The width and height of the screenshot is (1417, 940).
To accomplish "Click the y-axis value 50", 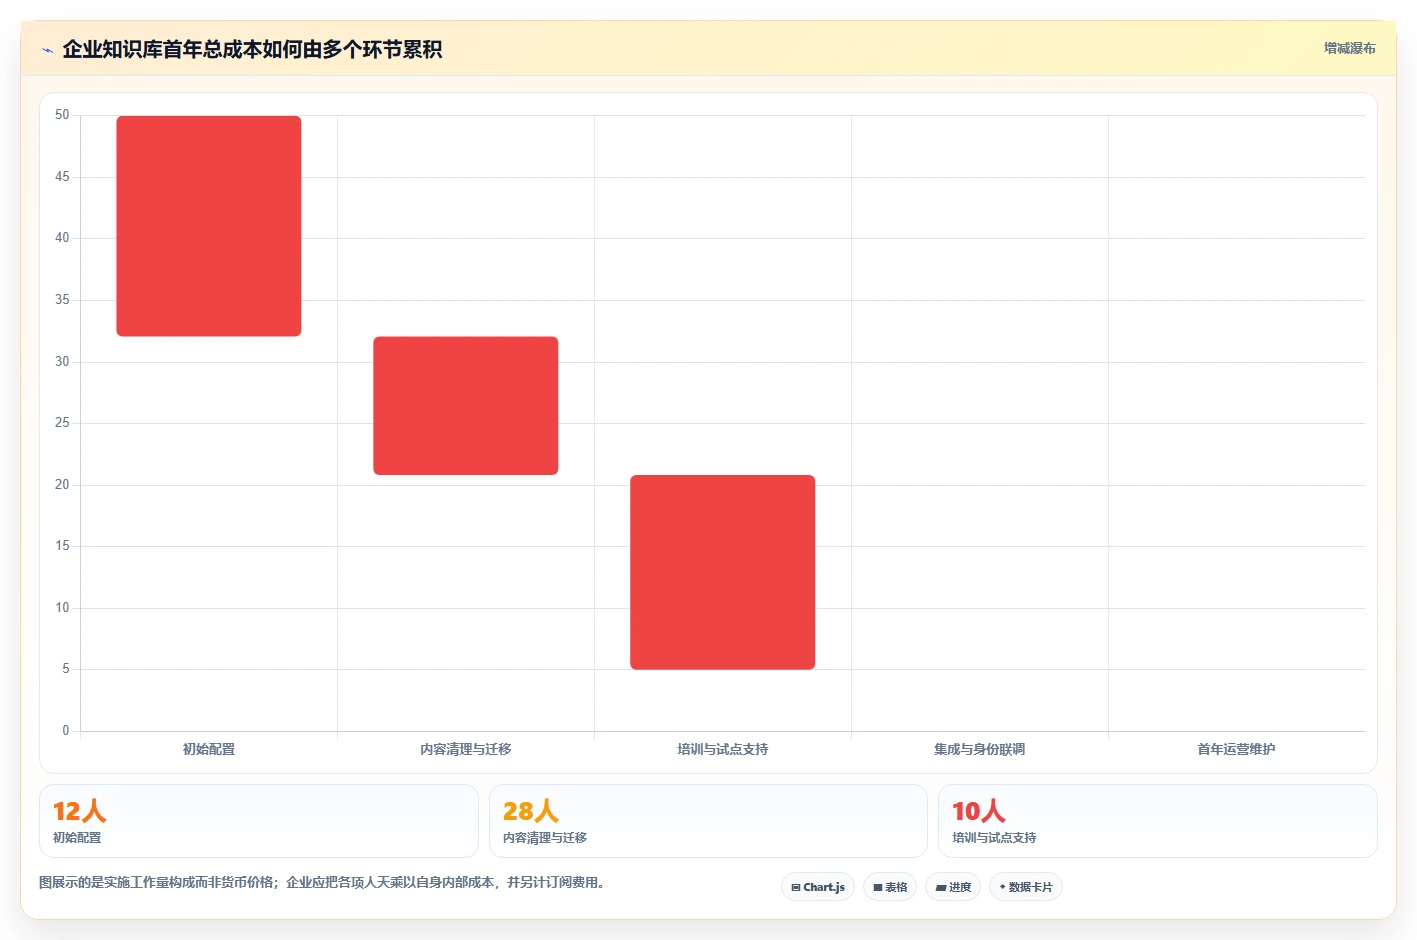I will coord(62,115).
